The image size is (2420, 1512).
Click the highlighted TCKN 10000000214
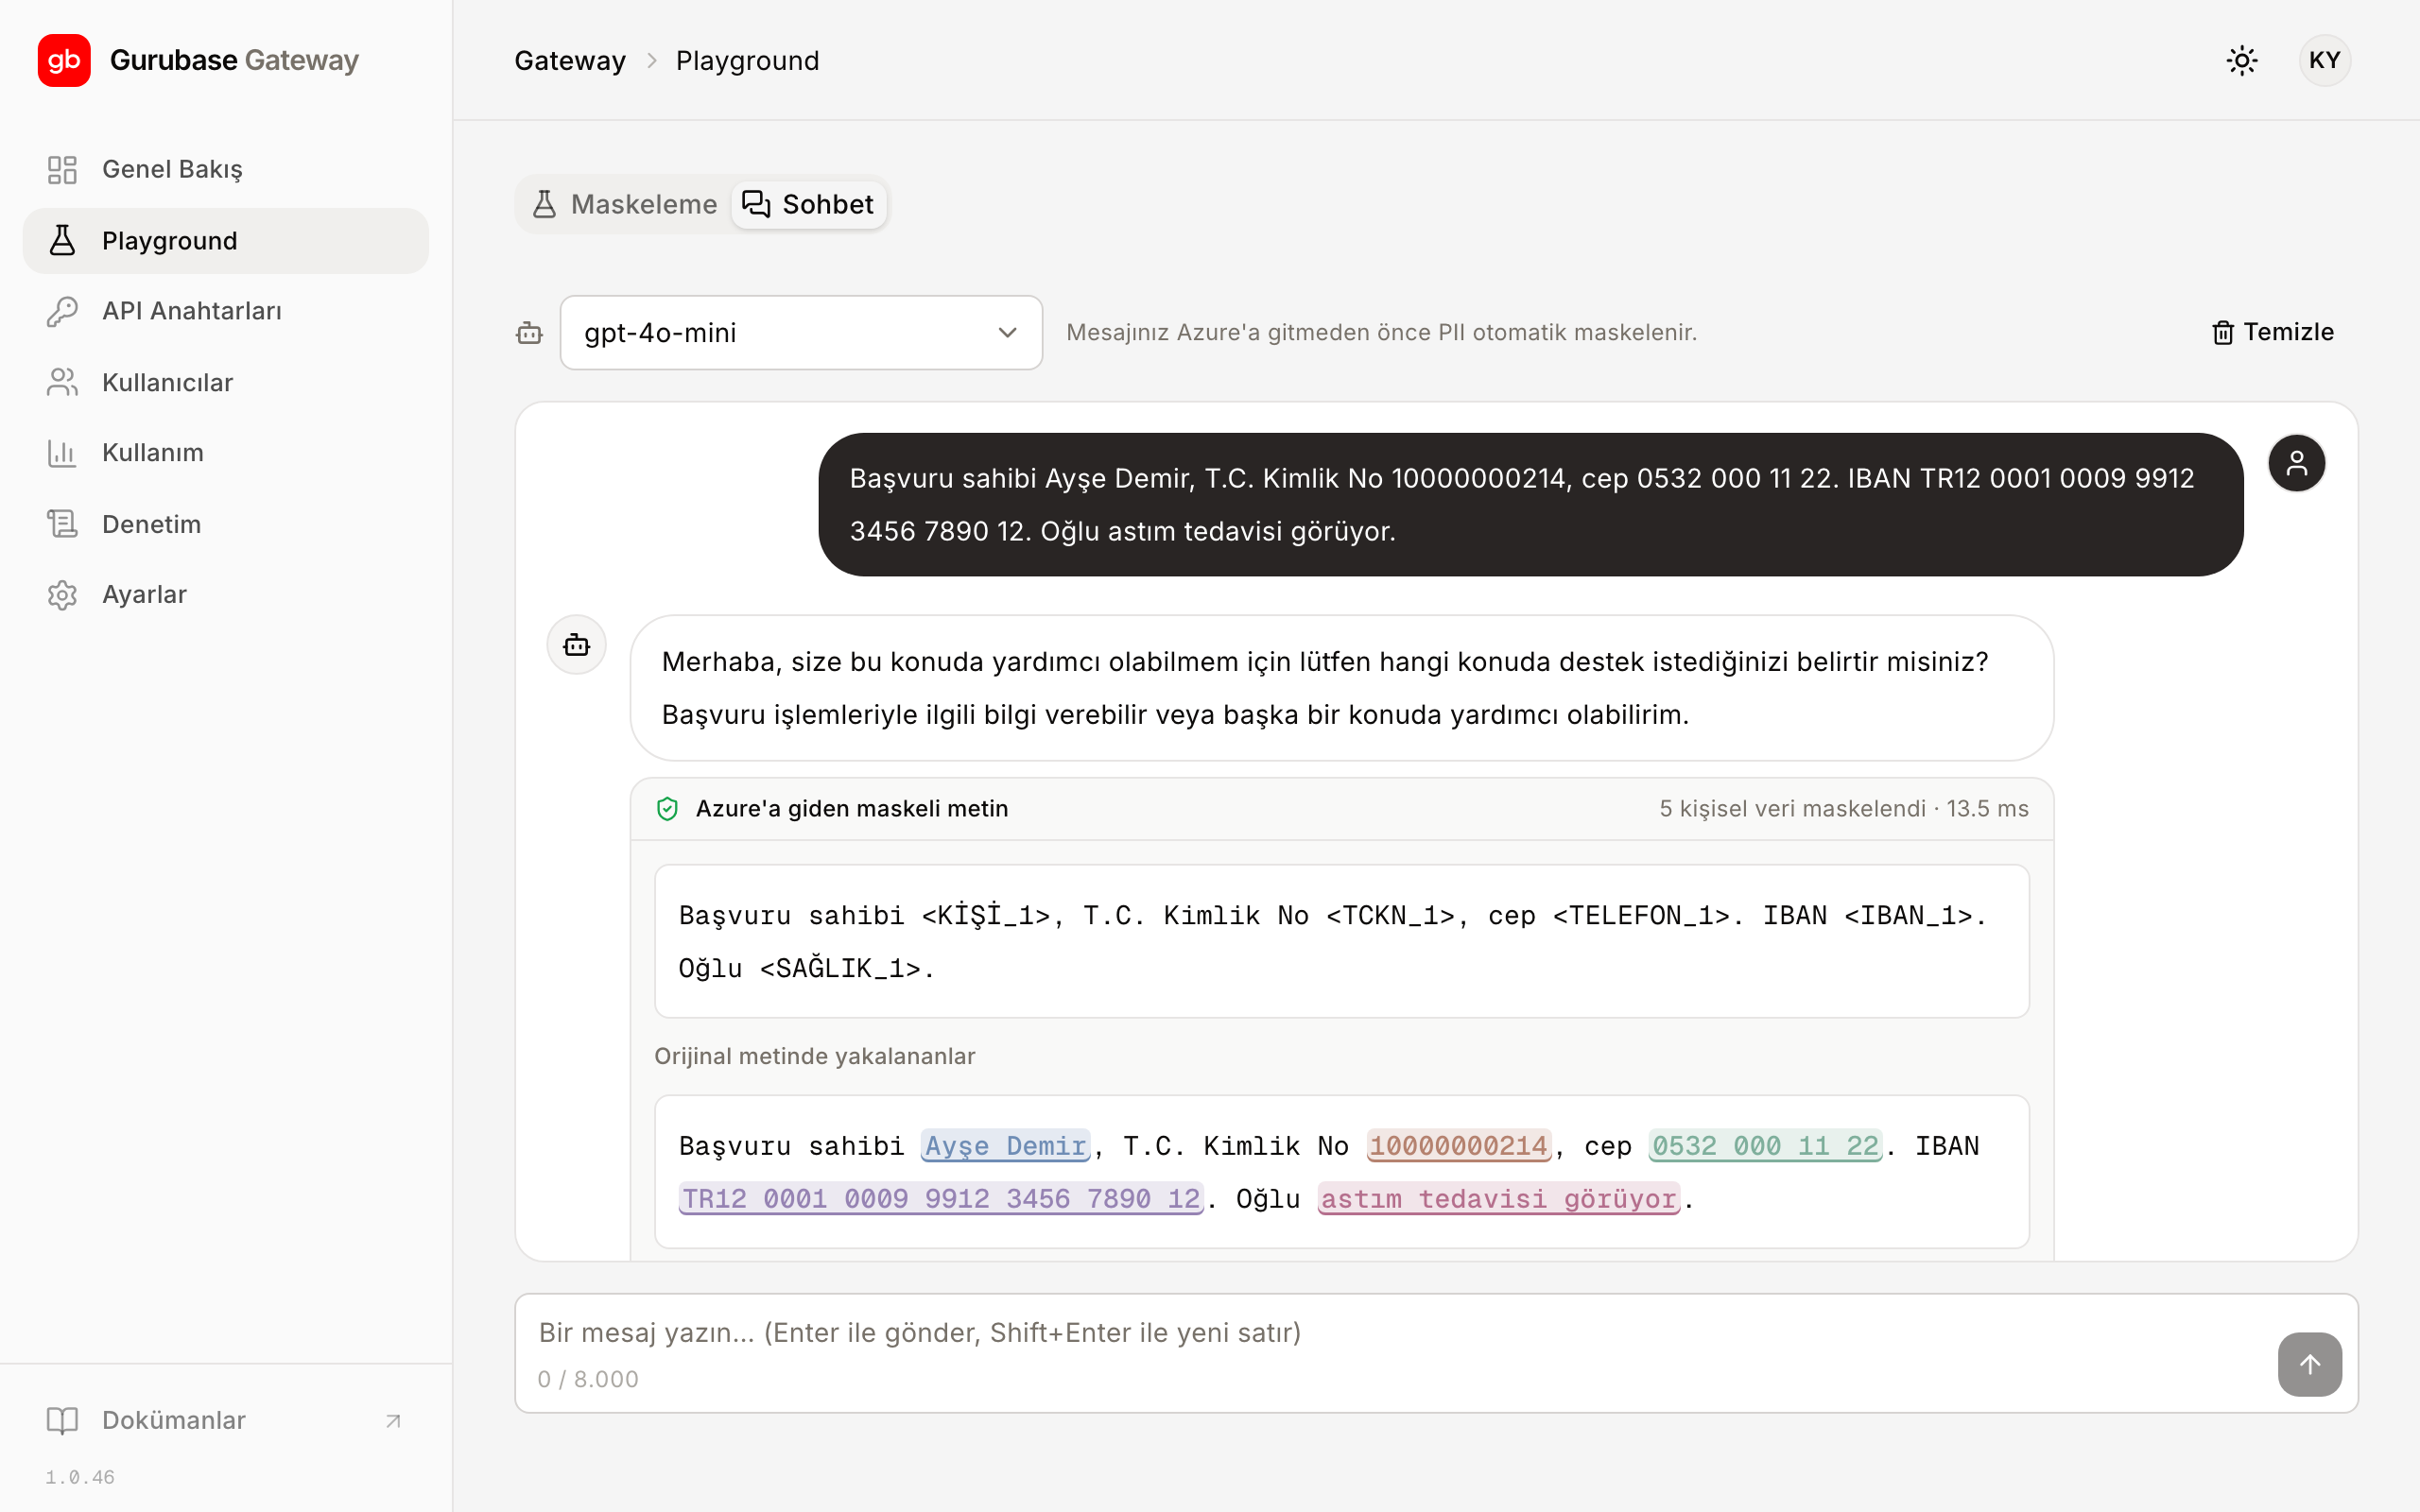tap(1458, 1146)
